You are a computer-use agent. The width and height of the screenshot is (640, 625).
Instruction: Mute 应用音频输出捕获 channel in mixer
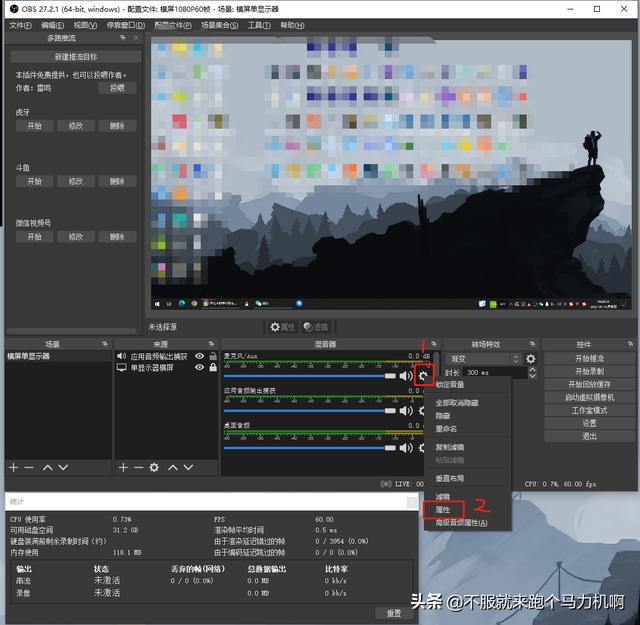point(406,410)
